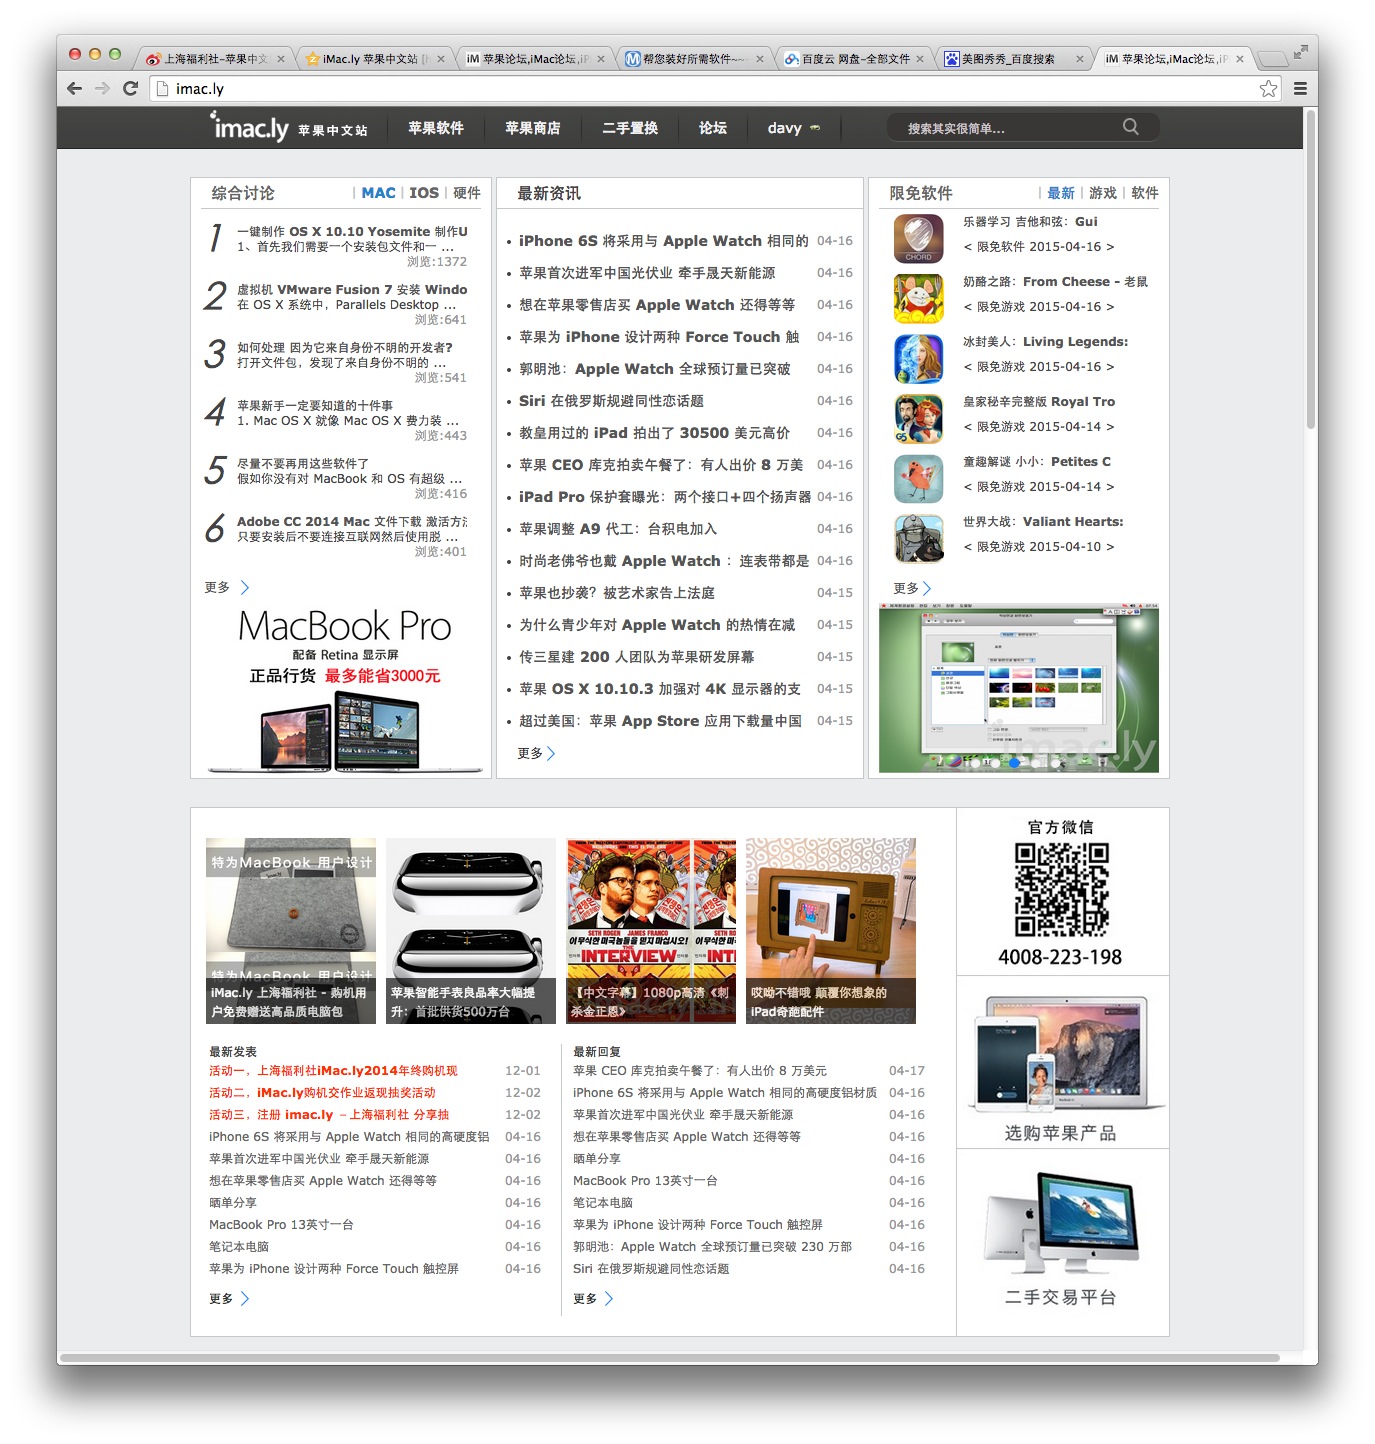Select the 最新 tab in 限免软件
This screenshot has height=1444, width=1375.
point(1061,193)
